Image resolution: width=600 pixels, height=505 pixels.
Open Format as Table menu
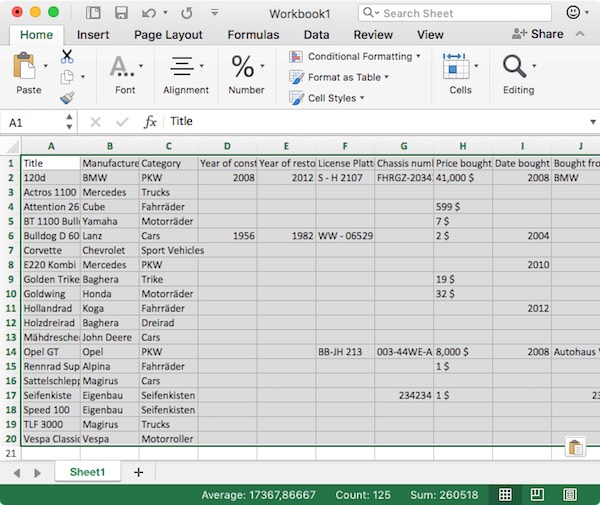click(339, 77)
